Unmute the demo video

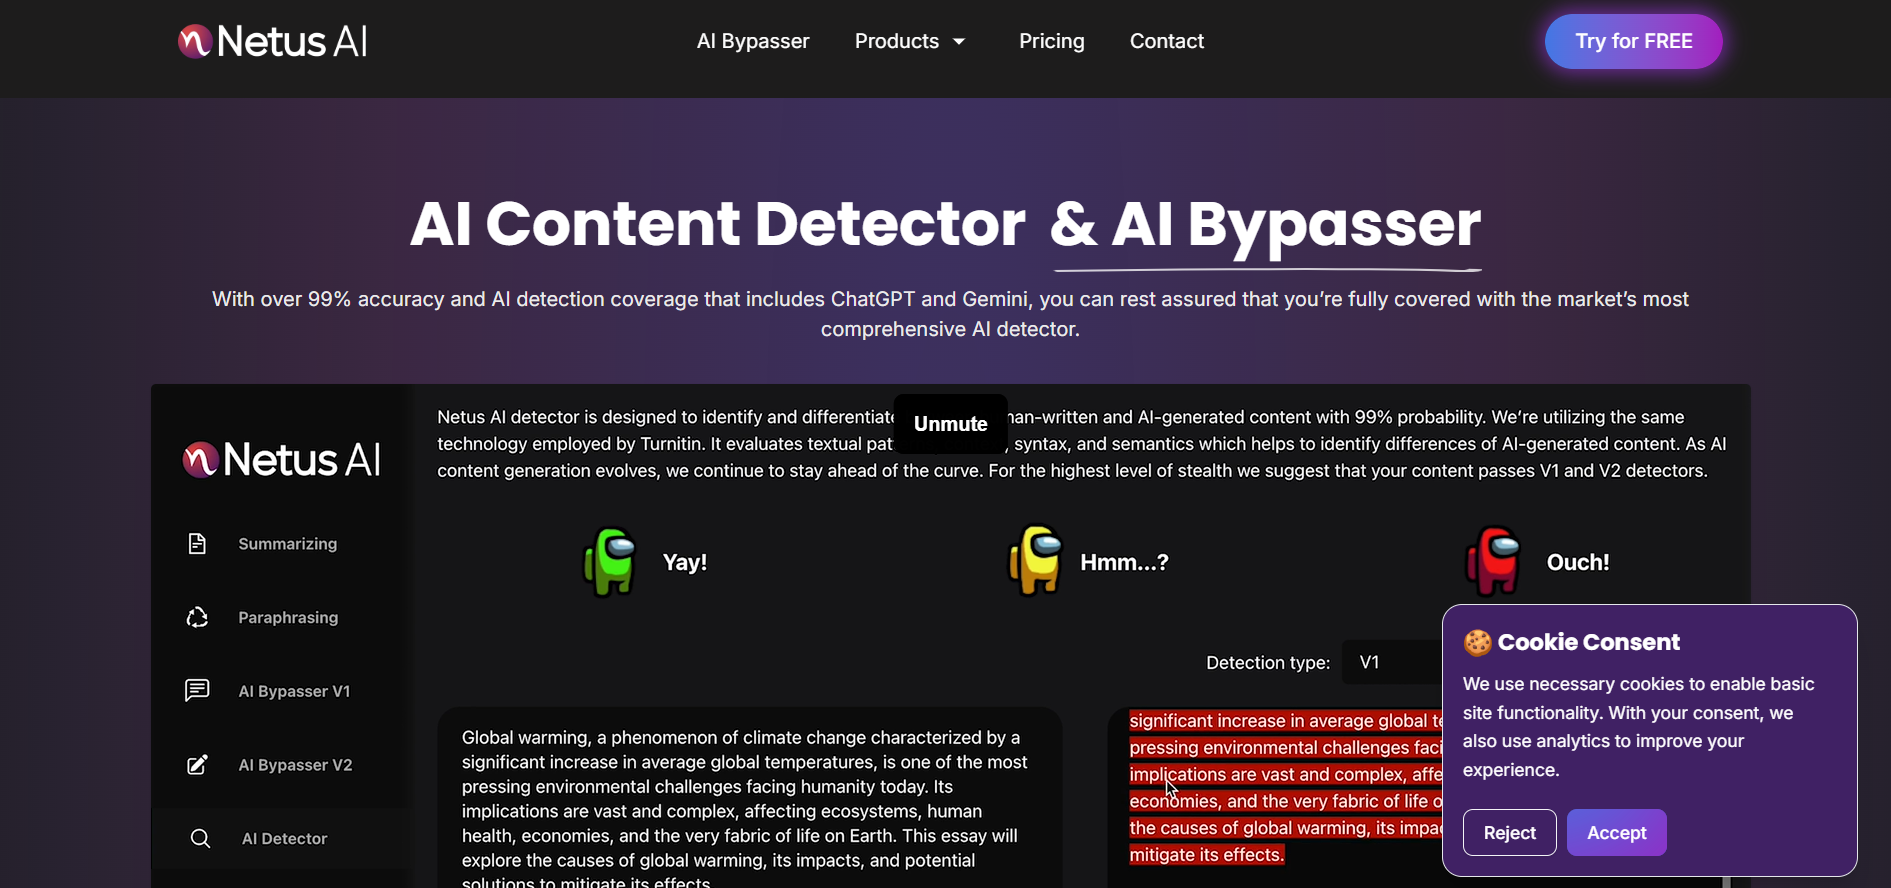click(950, 424)
